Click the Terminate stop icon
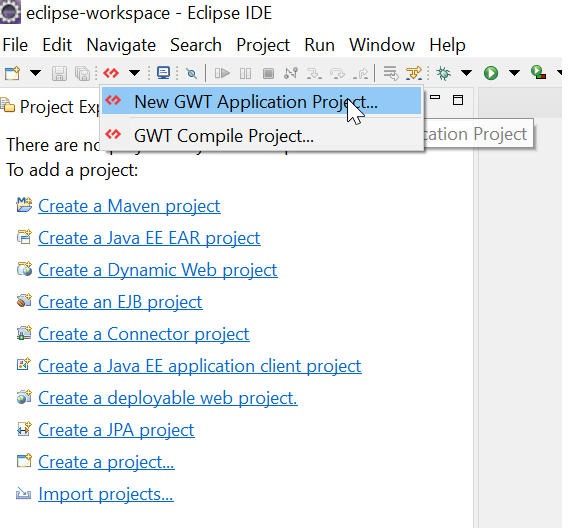 click(269, 73)
